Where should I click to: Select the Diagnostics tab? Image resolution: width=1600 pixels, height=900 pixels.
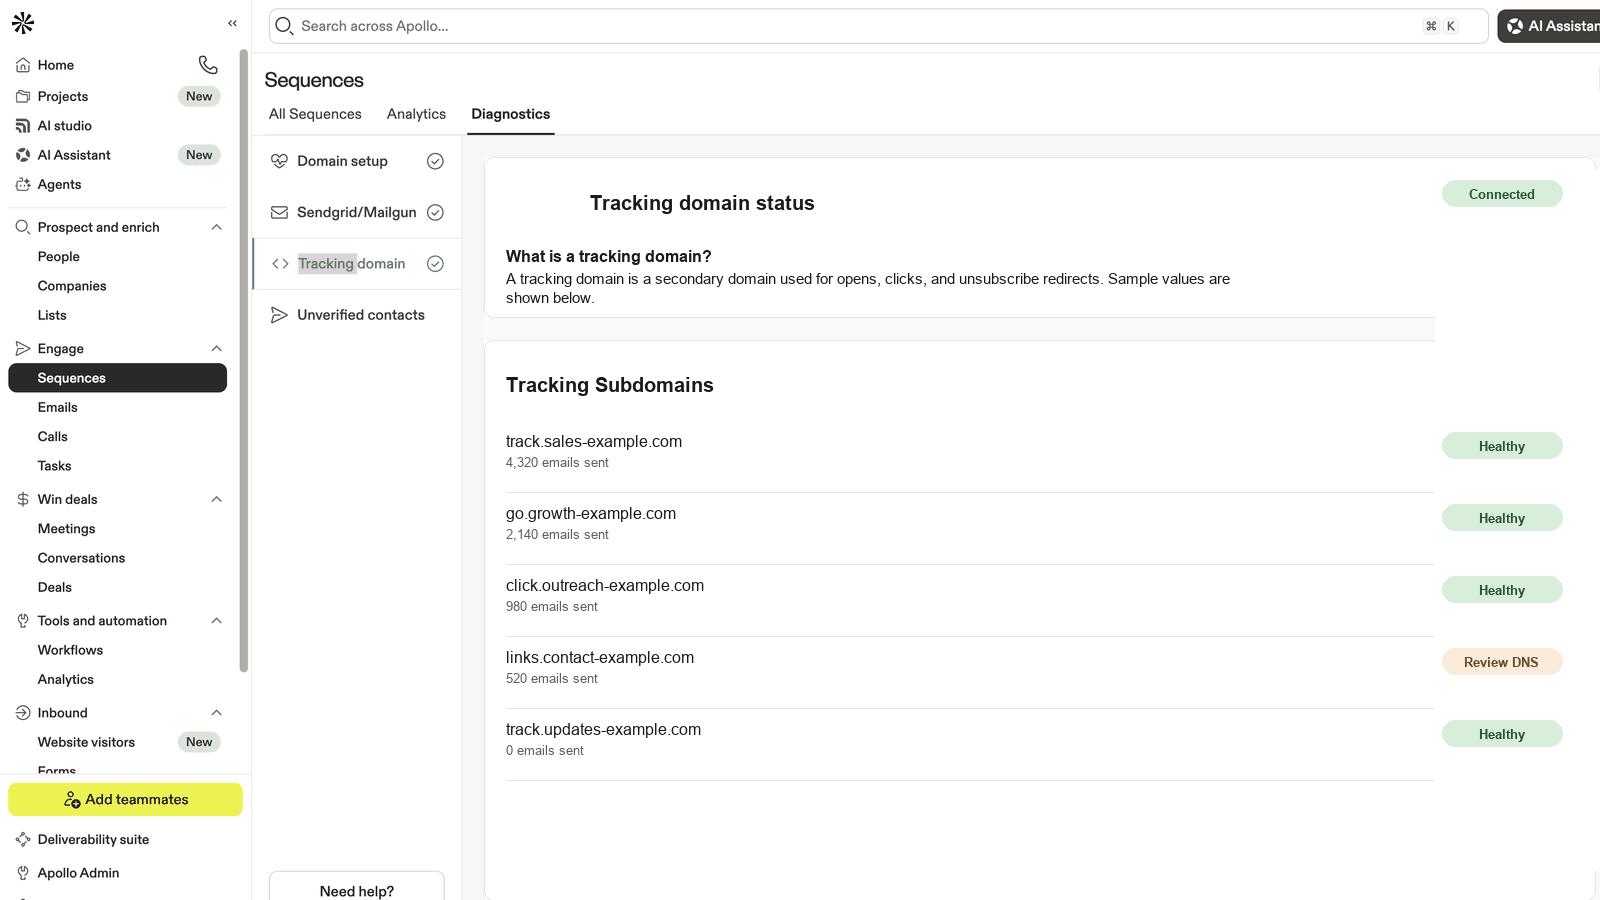510,114
